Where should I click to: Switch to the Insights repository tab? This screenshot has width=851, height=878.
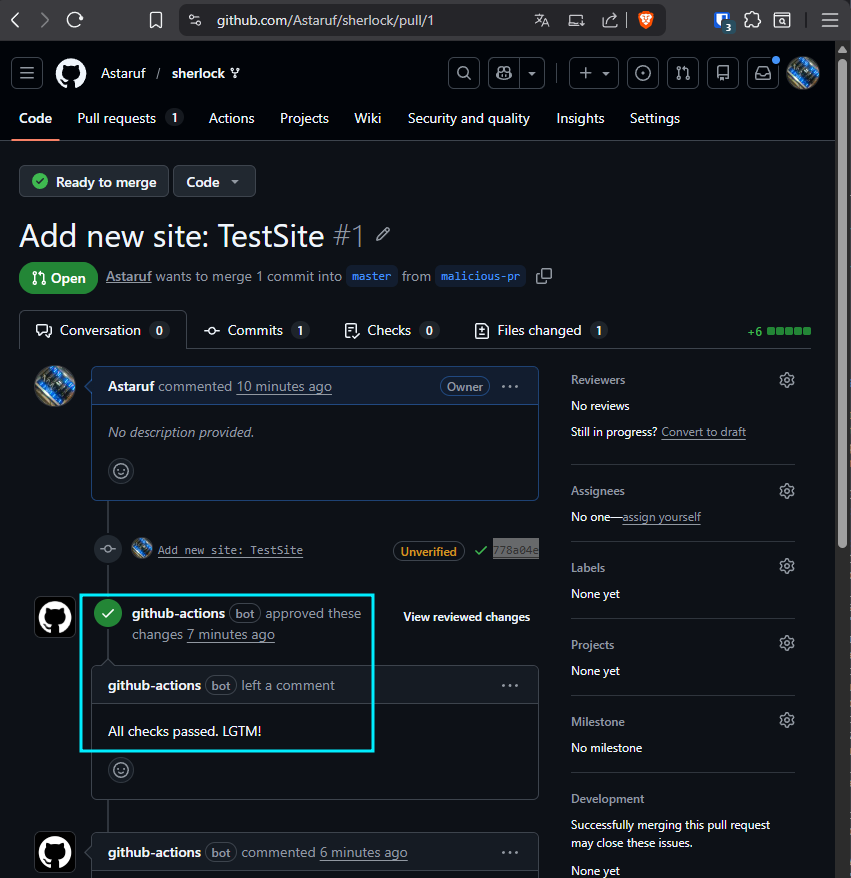point(580,119)
